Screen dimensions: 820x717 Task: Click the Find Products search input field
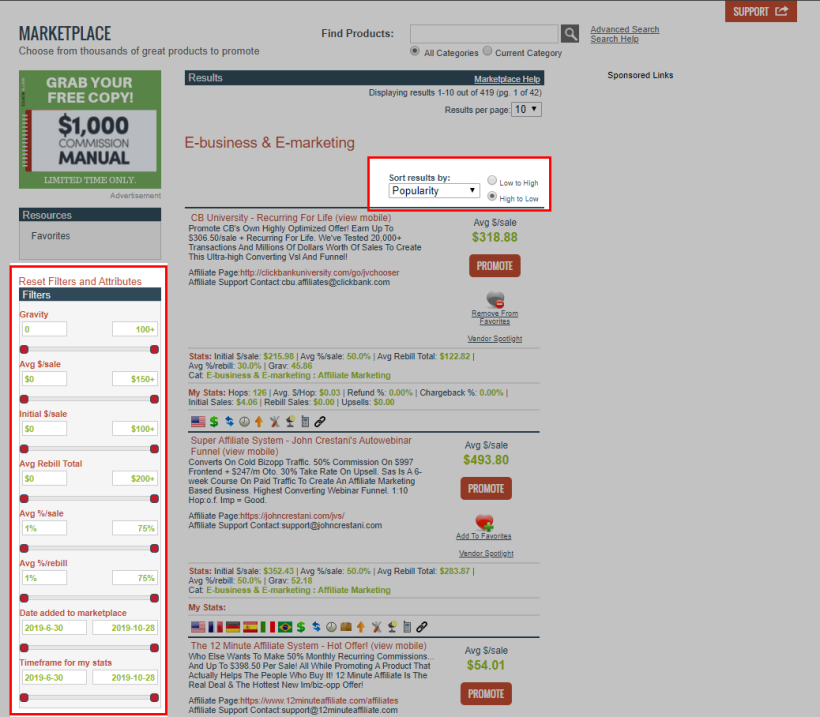point(484,33)
